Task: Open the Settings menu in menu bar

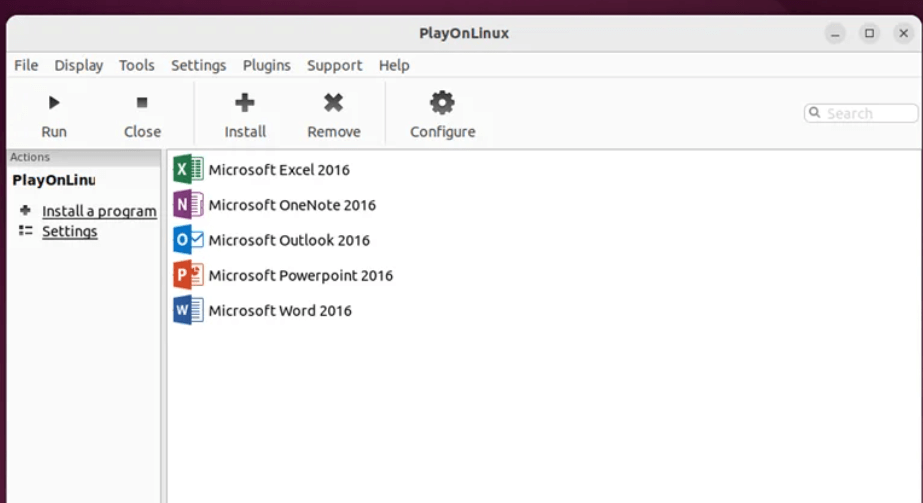Action: pyautogui.click(x=198, y=65)
